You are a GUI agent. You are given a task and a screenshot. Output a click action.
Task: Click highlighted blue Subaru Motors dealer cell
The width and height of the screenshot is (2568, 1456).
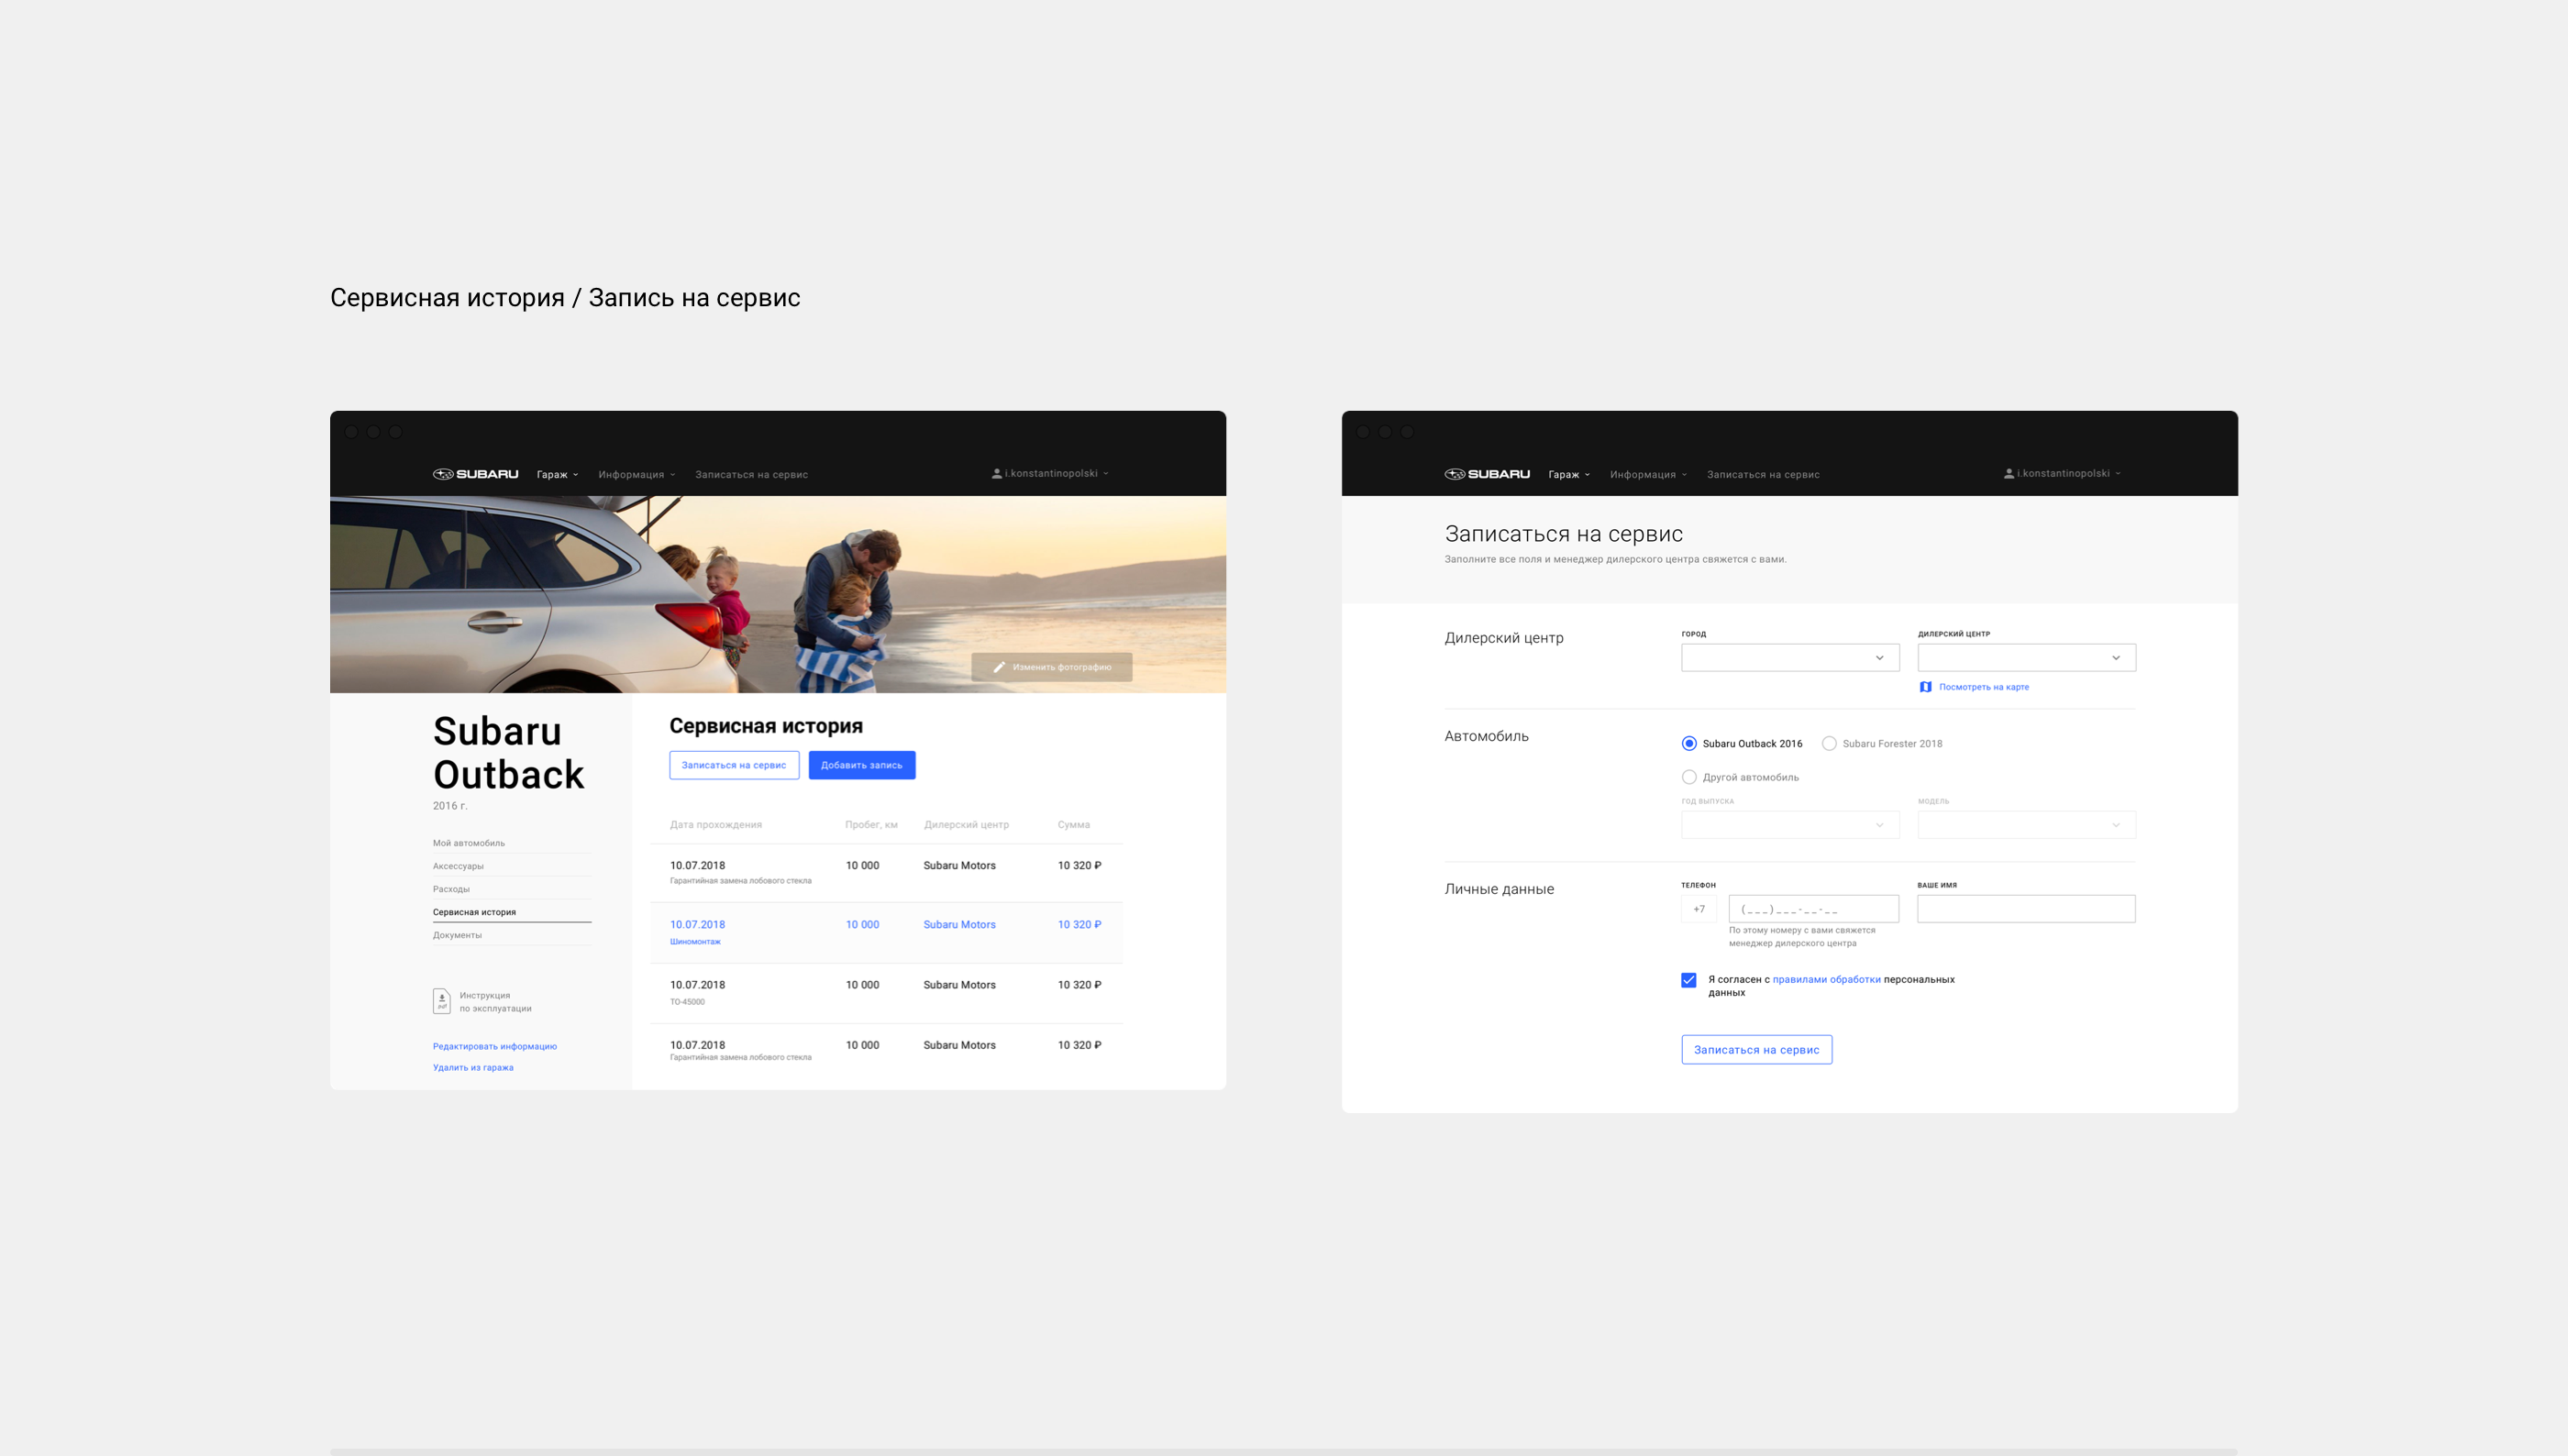[x=959, y=925]
